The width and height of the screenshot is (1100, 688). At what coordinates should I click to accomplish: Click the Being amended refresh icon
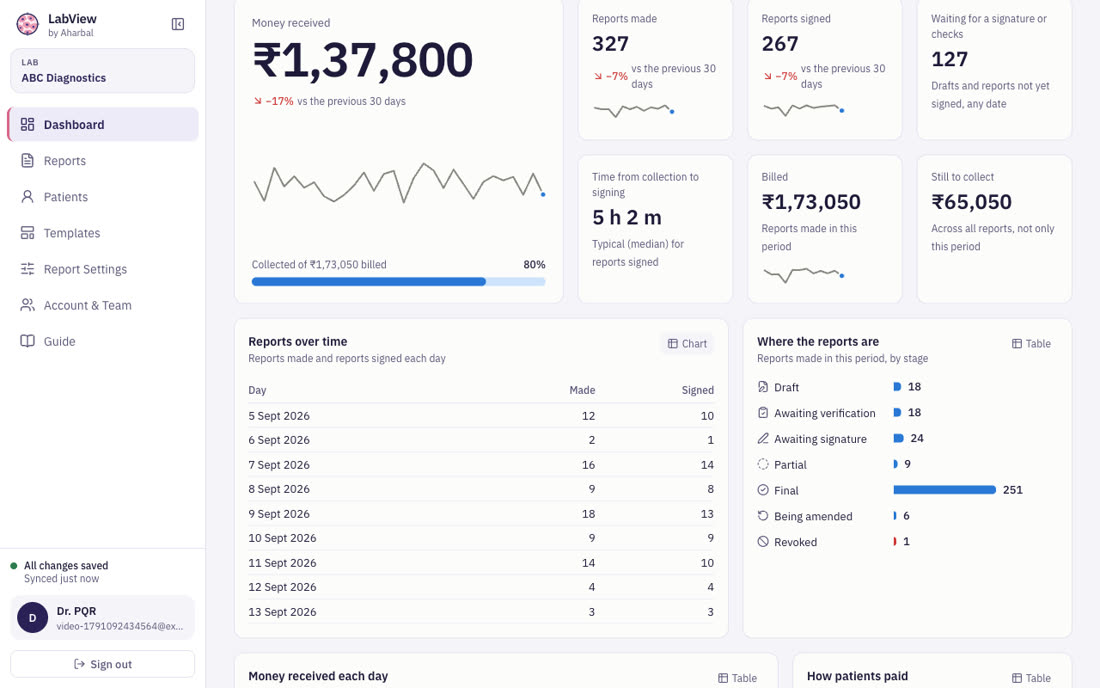[x=763, y=516]
